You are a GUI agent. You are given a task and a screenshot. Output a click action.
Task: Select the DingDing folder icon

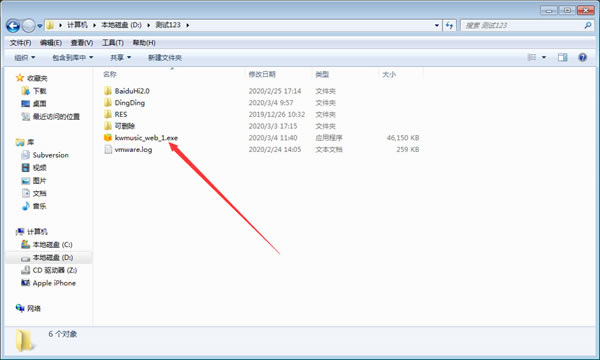coord(108,103)
